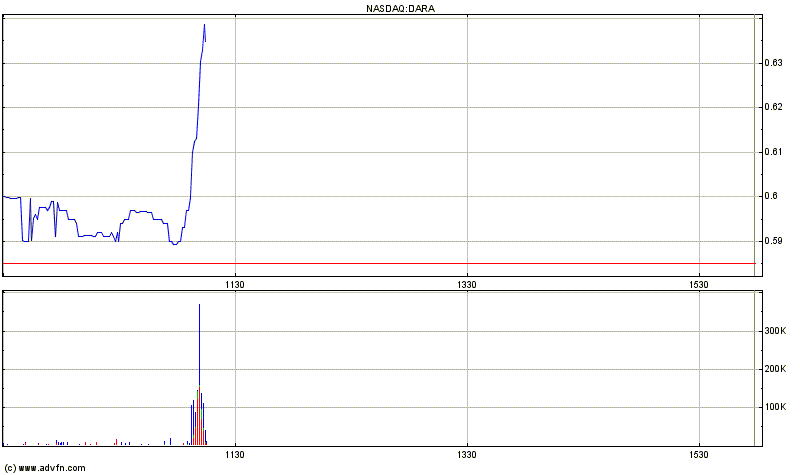The height and width of the screenshot is (475, 800).
Task: Click the 0.59 price axis label
Action: [x=772, y=241]
